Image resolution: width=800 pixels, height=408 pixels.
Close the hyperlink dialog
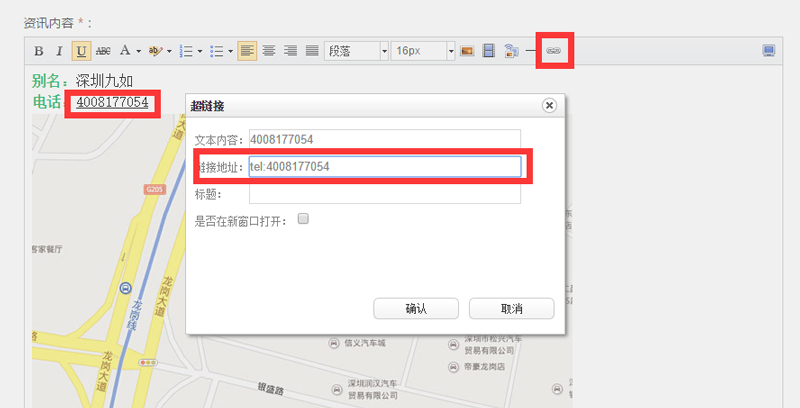549,105
